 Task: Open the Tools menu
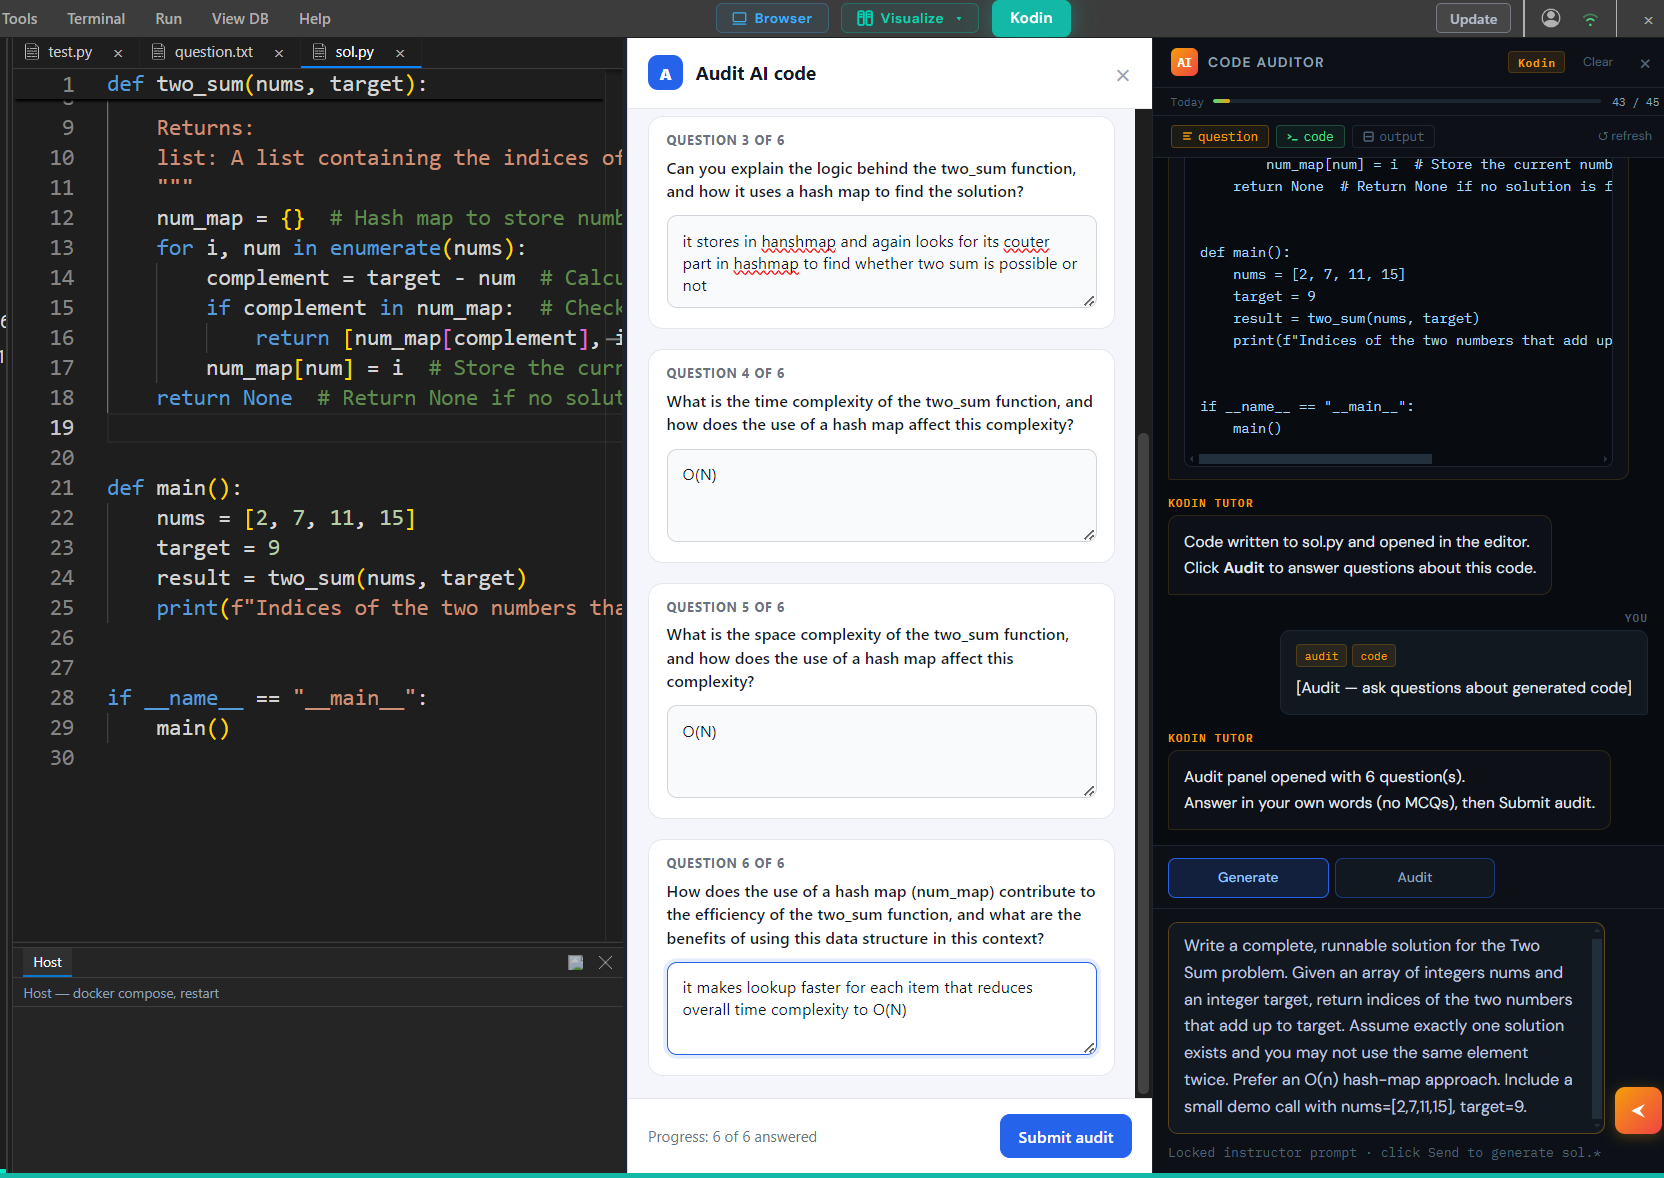click(x=19, y=18)
